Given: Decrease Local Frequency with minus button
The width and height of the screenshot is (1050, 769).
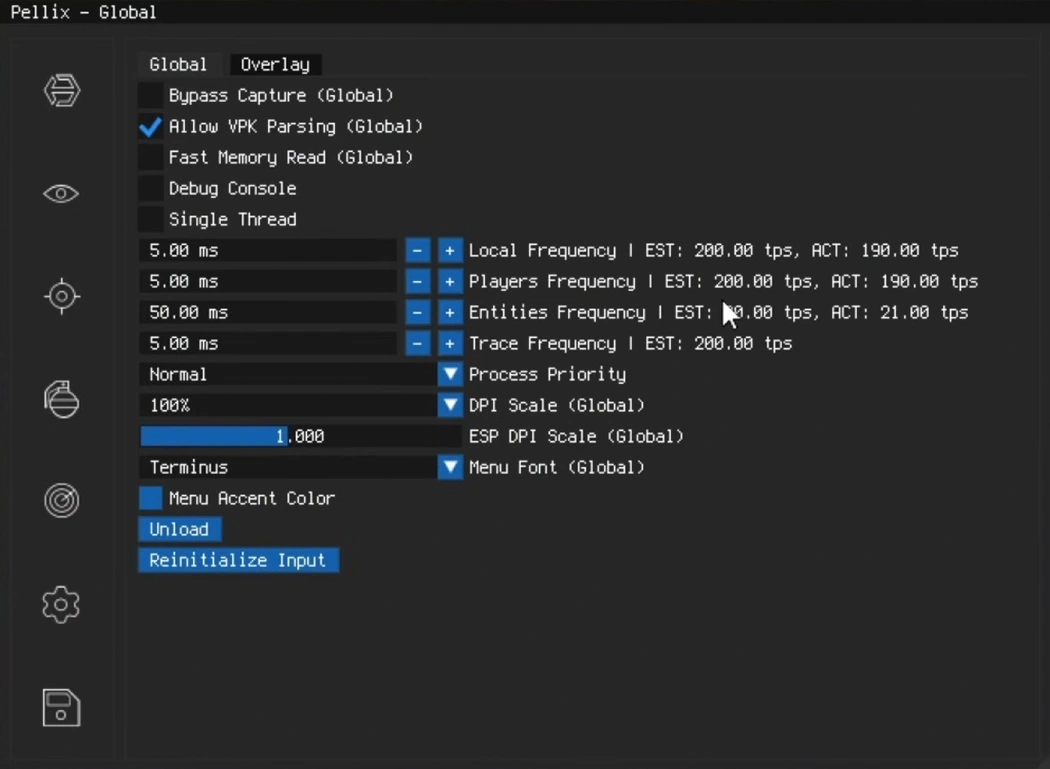Looking at the screenshot, I should click(417, 251).
